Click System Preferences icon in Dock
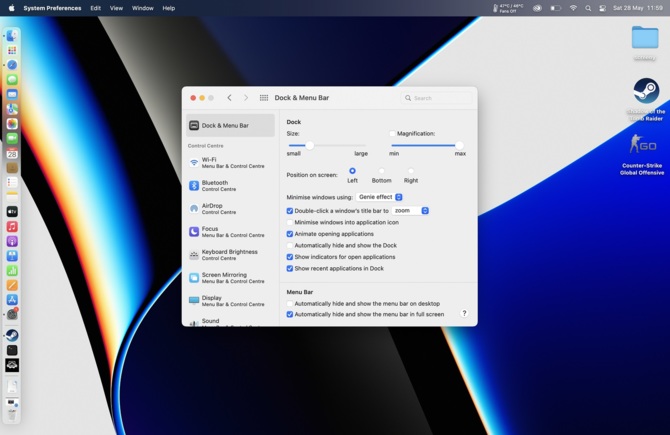Image resolution: width=670 pixels, height=435 pixels. pos(12,314)
